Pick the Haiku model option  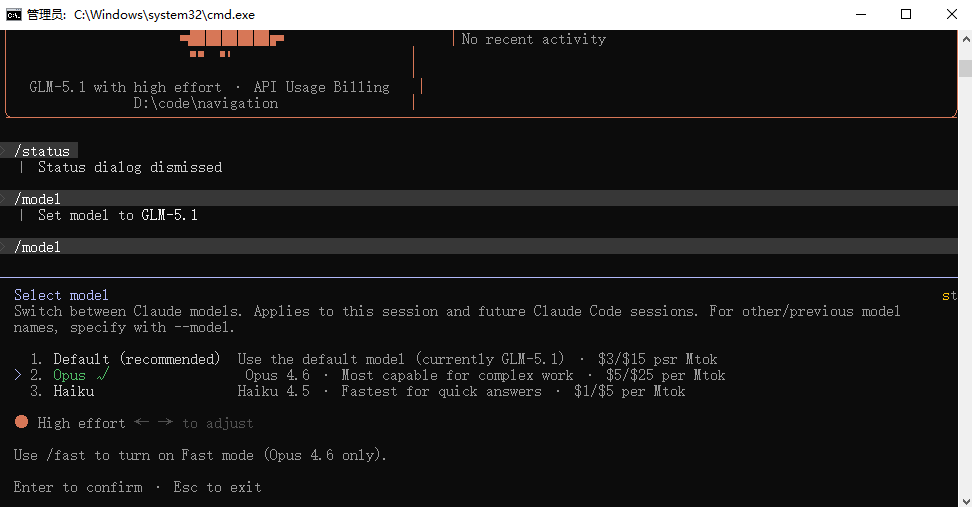pyautogui.click(x=74, y=391)
